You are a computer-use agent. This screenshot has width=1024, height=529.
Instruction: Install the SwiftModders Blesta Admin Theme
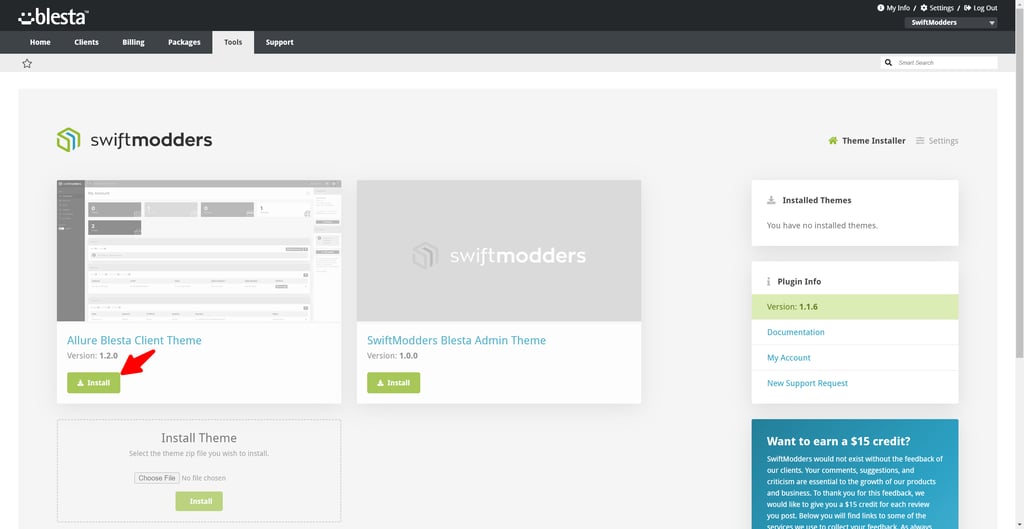tap(393, 383)
